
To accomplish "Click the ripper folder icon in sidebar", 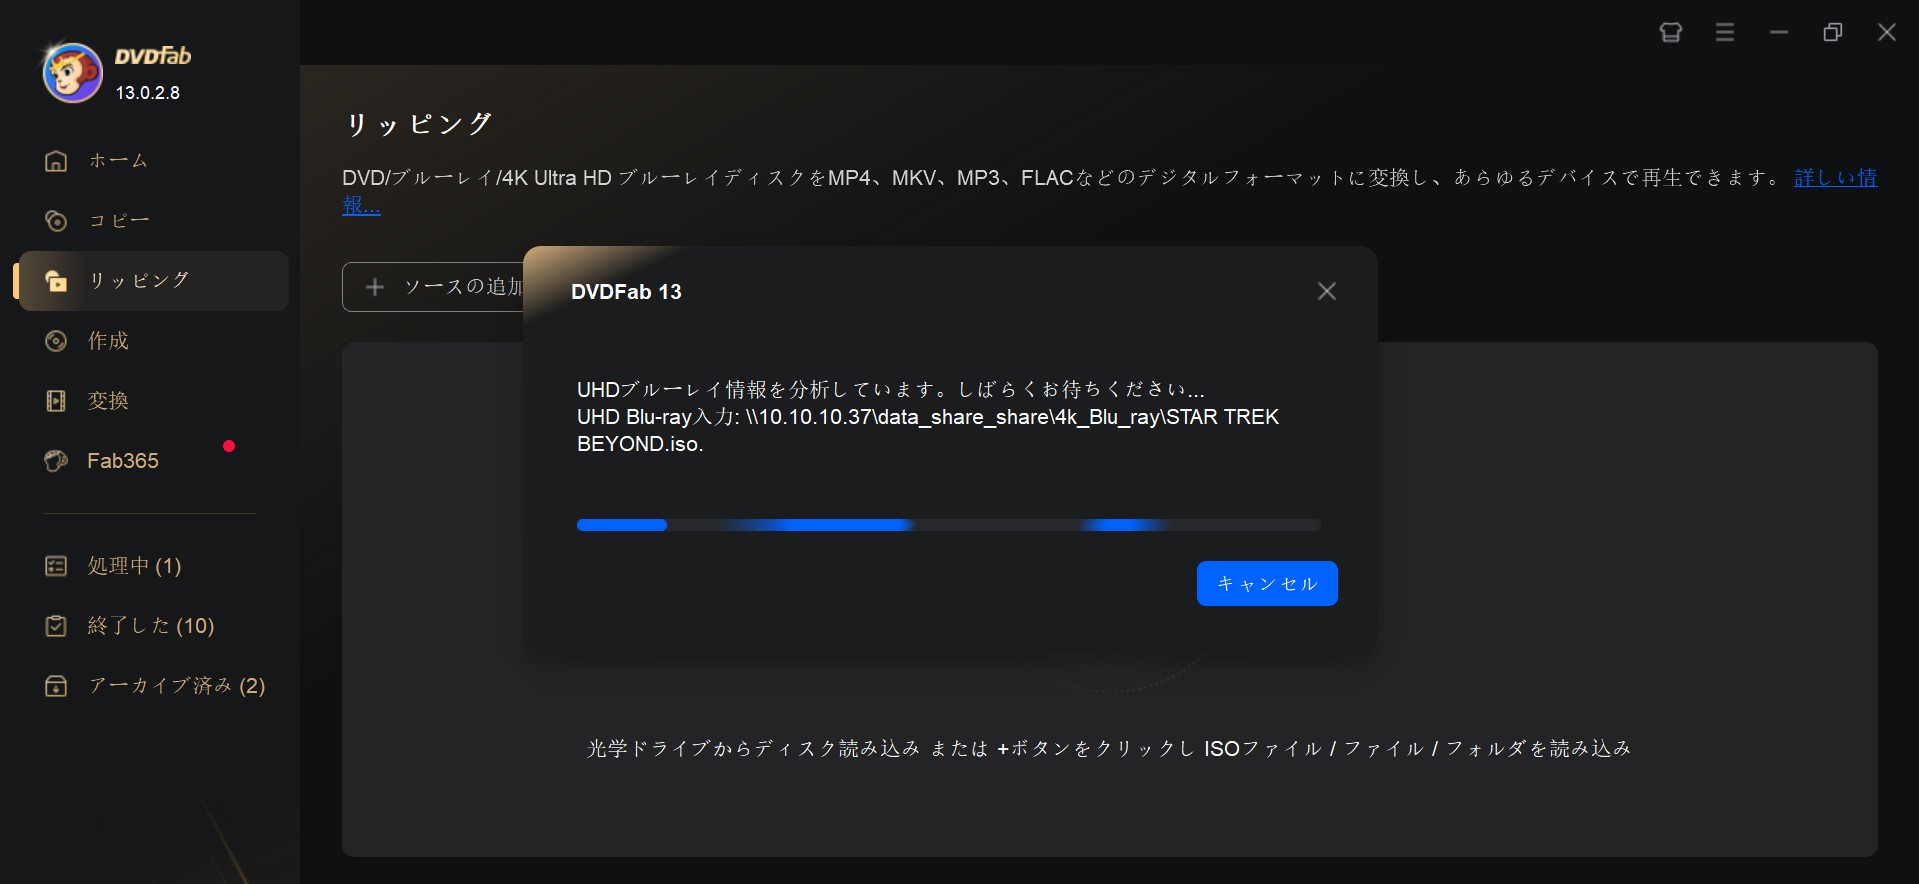I will click(56, 281).
